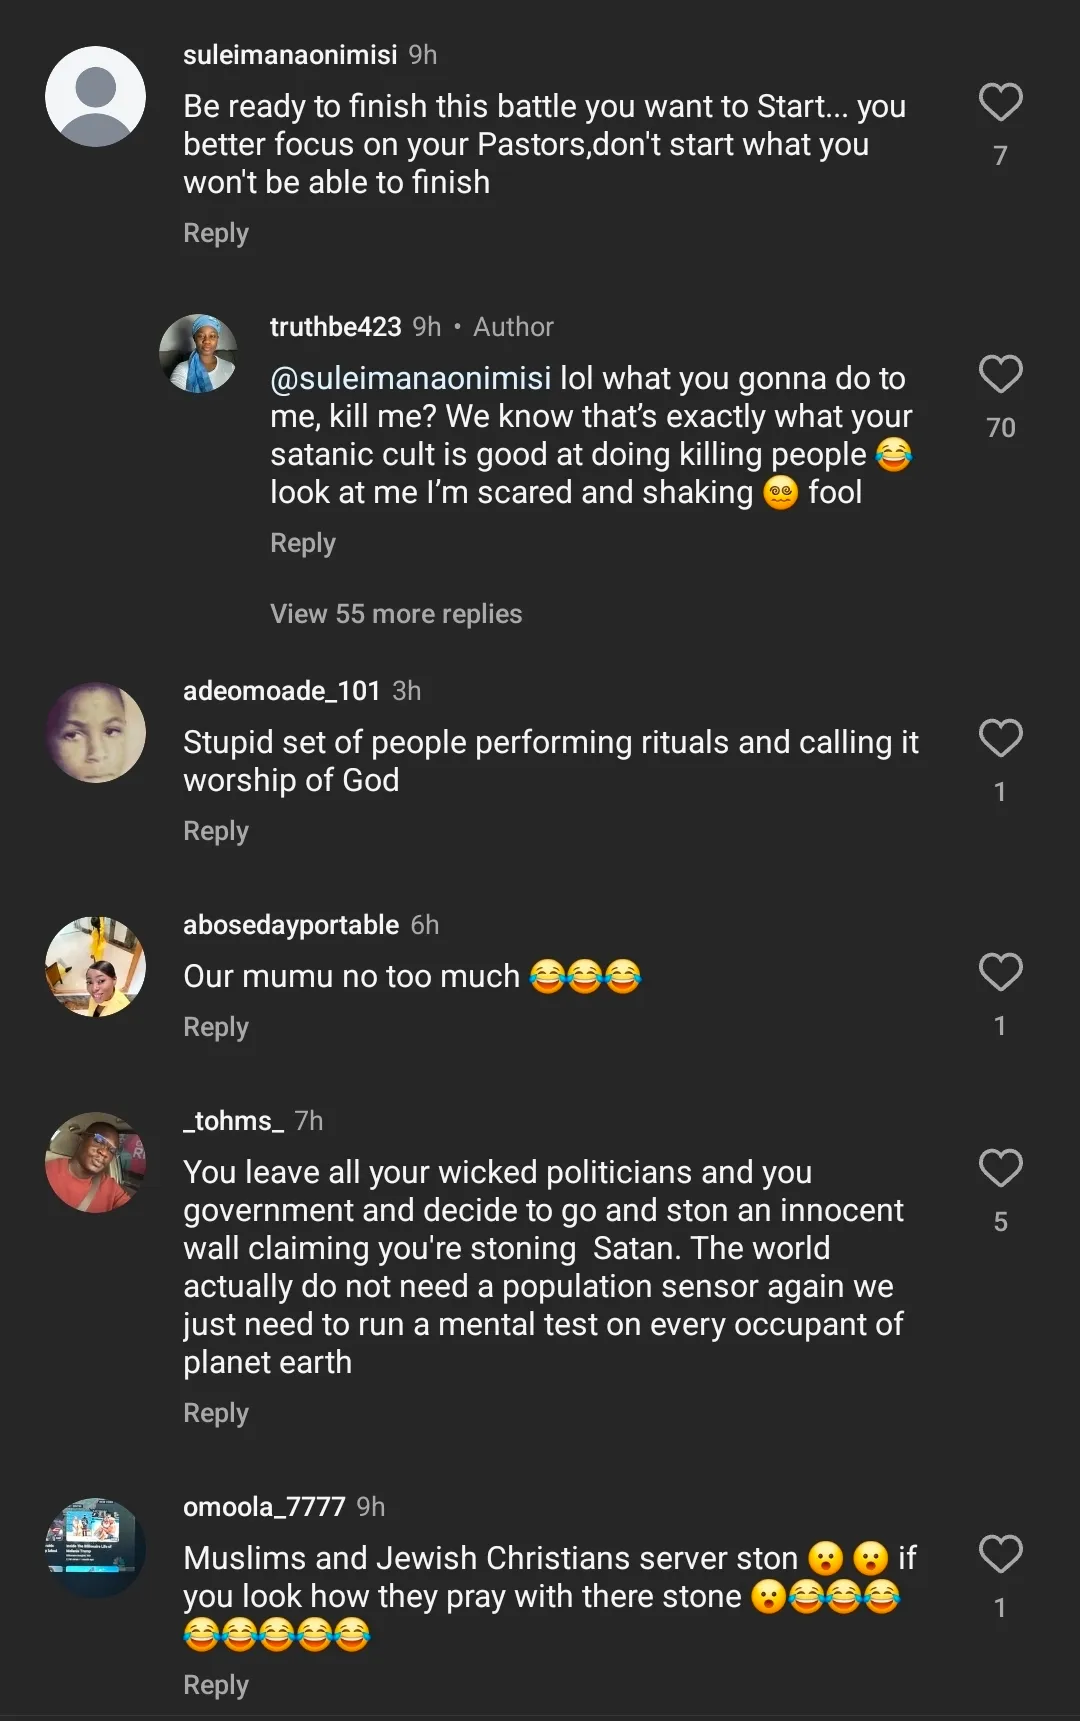Expand View 55 more replies
Screen dimensions: 1080x1721
click(x=396, y=614)
